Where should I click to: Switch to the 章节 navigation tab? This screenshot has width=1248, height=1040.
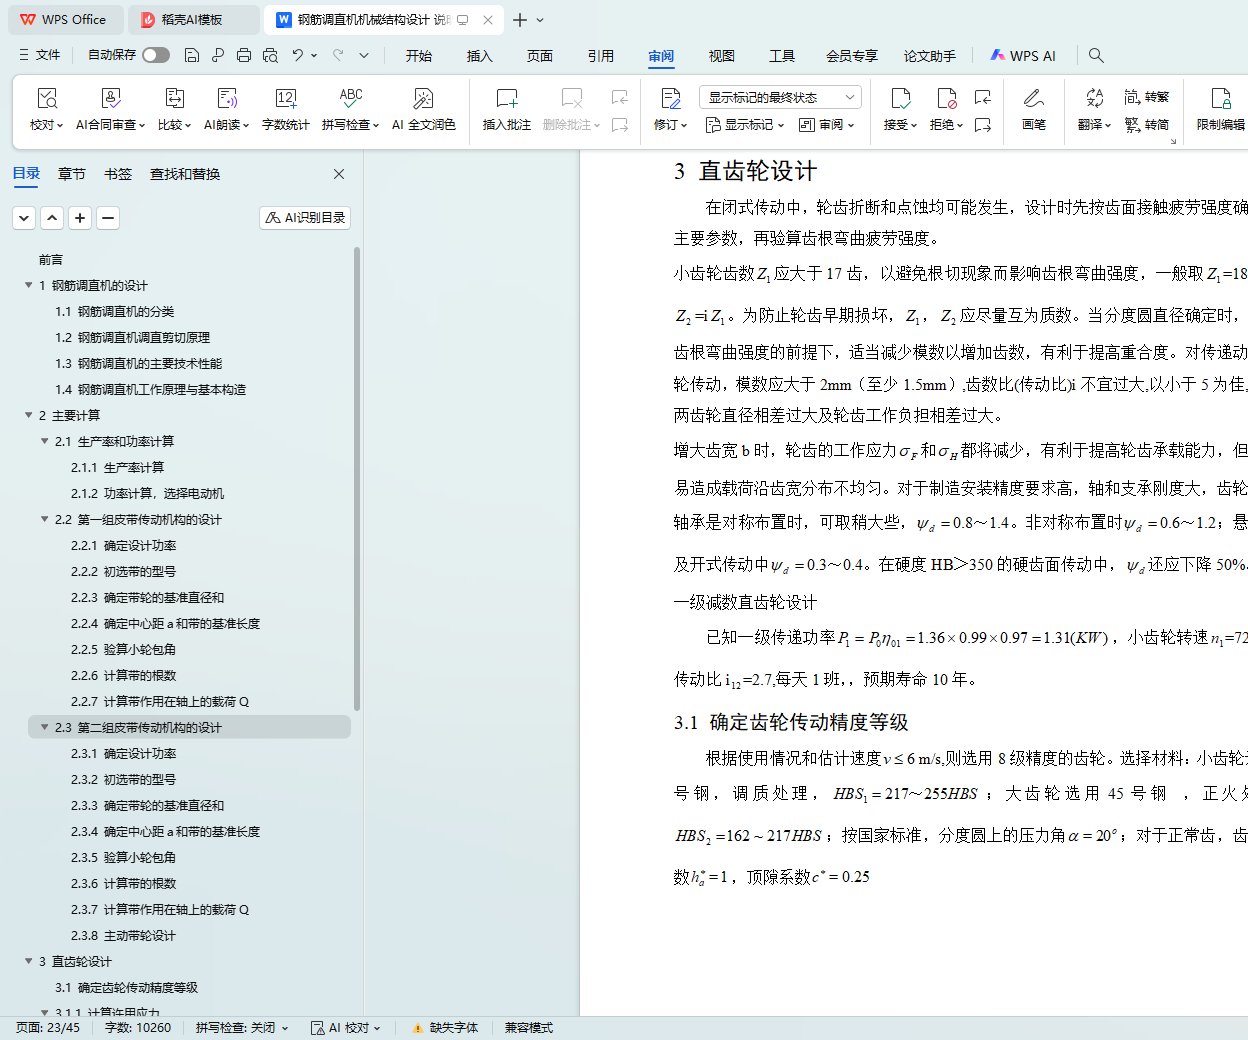tap(72, 174)
